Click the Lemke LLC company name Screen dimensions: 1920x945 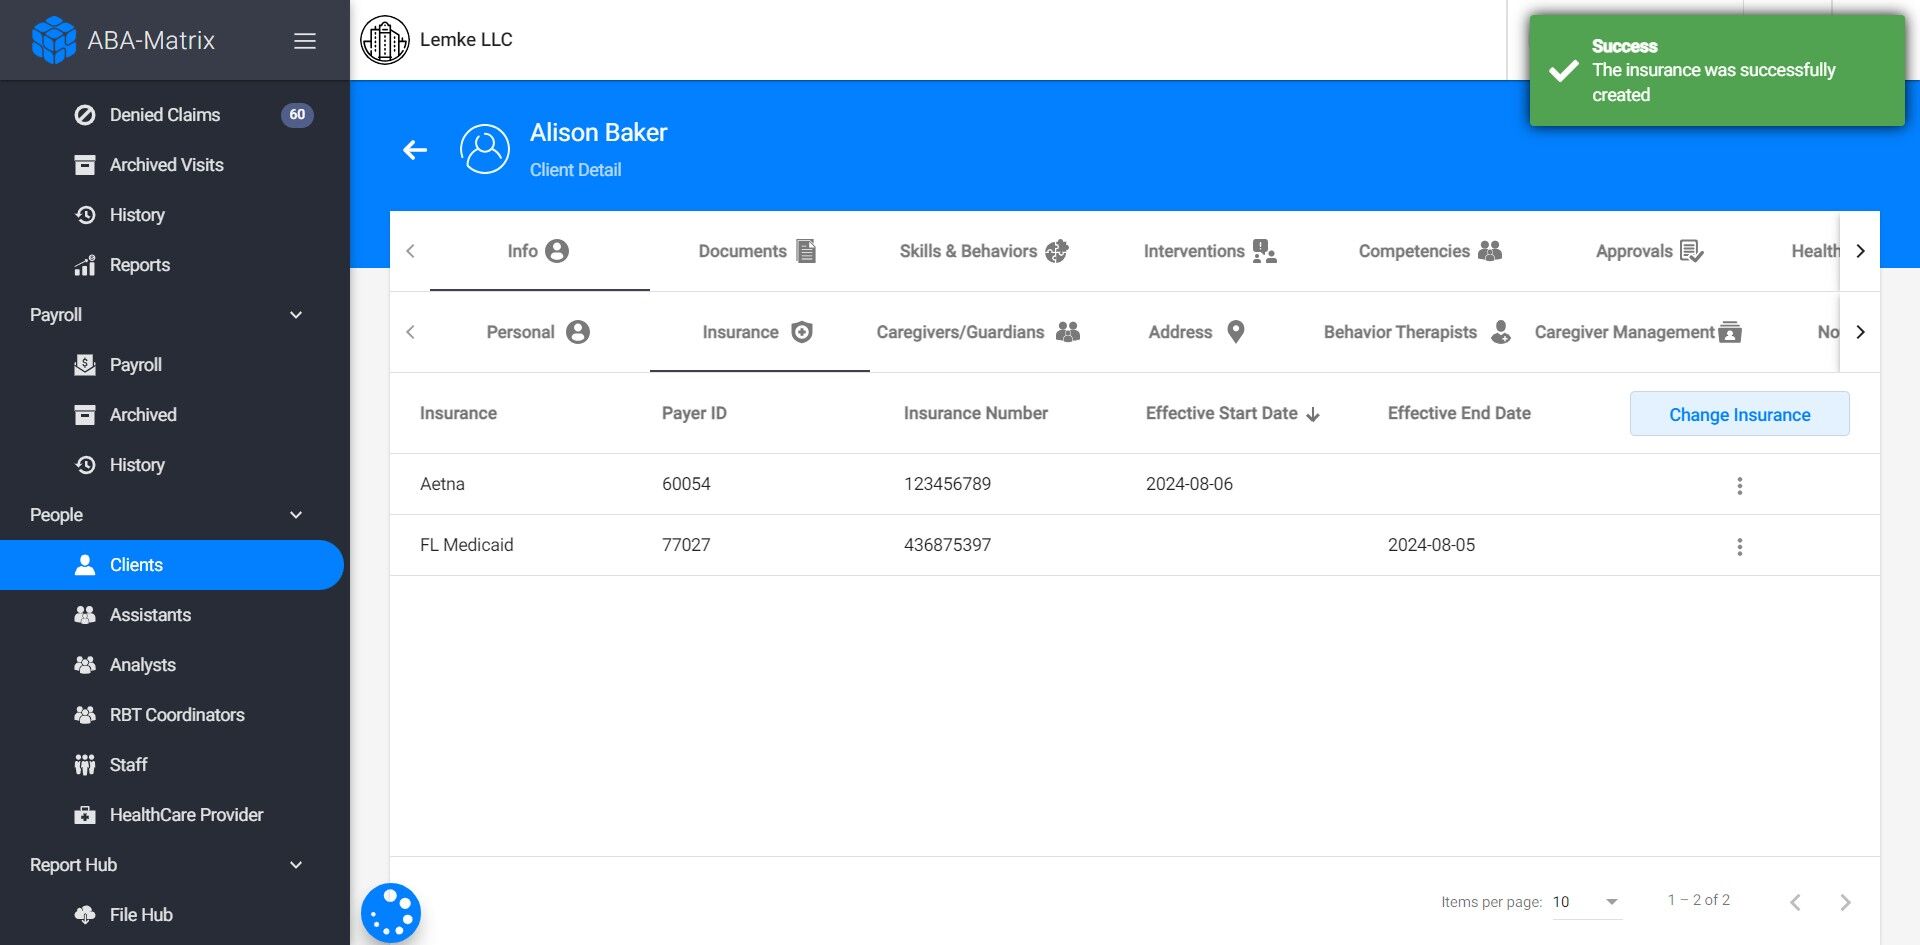466,40
